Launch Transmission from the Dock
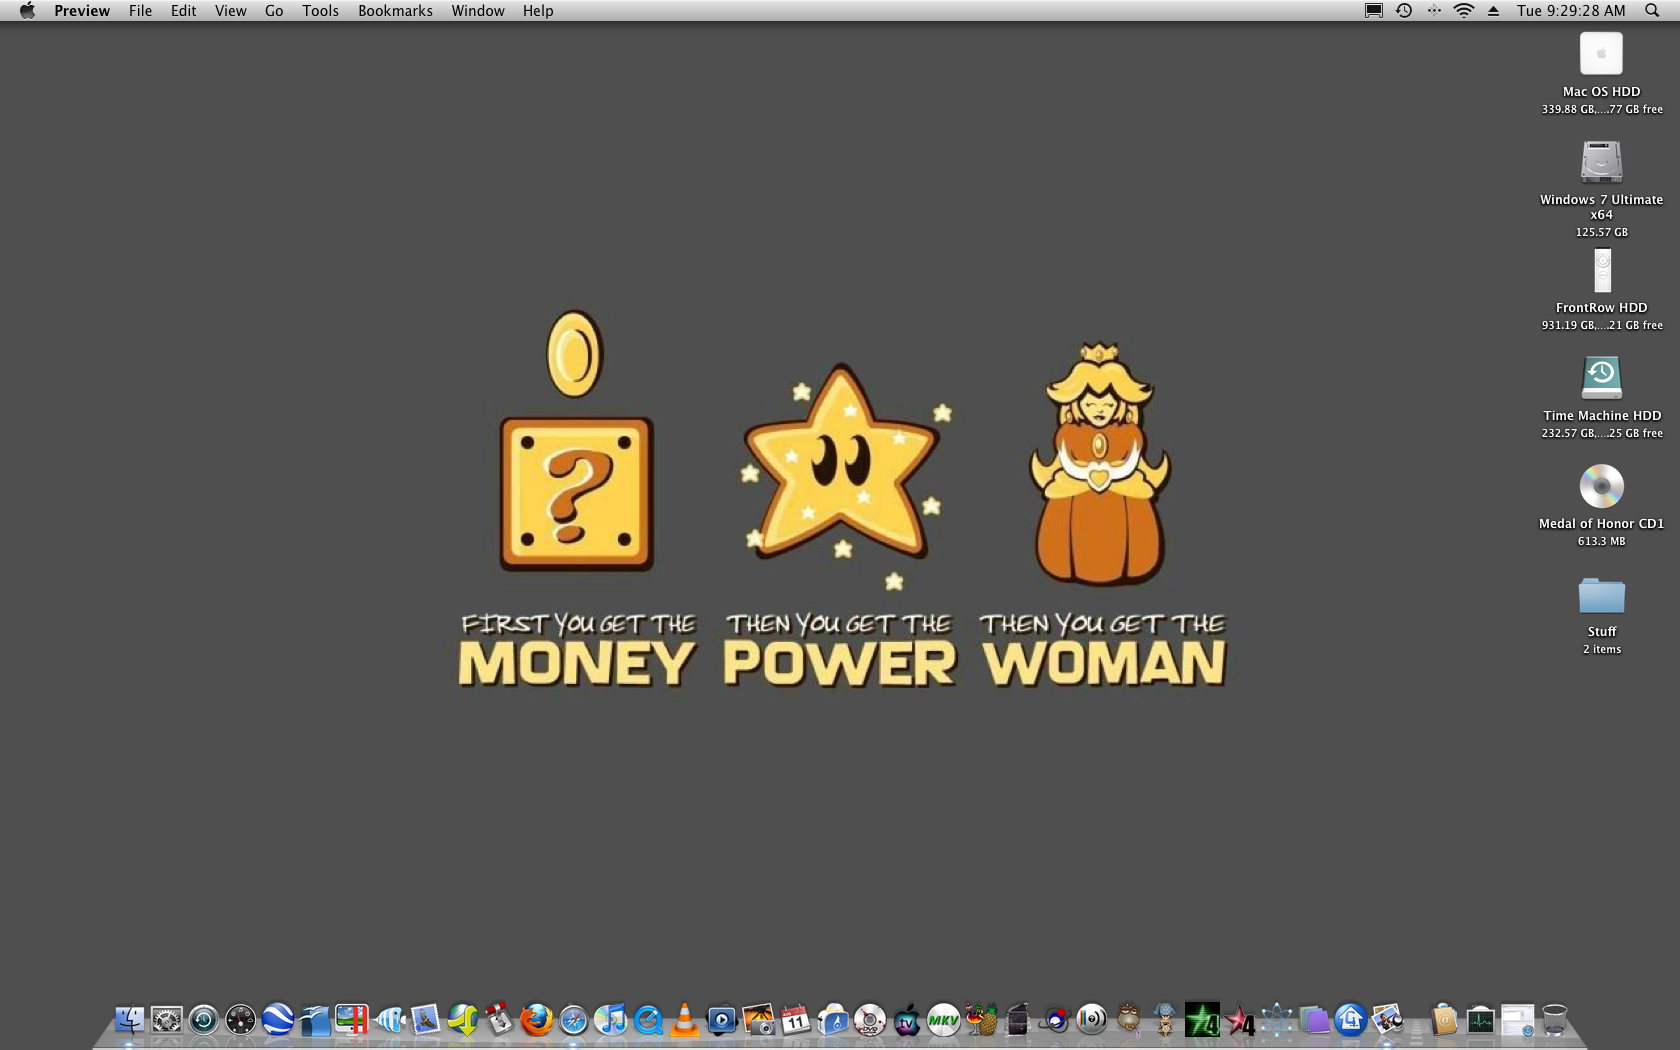The height and width of the screenshot is (1050, 1680). (499, 1020)
